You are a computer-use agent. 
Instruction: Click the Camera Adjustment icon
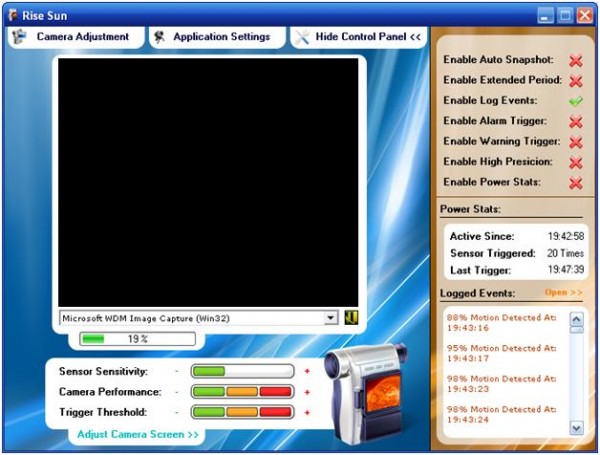click(x=19, y=37)
